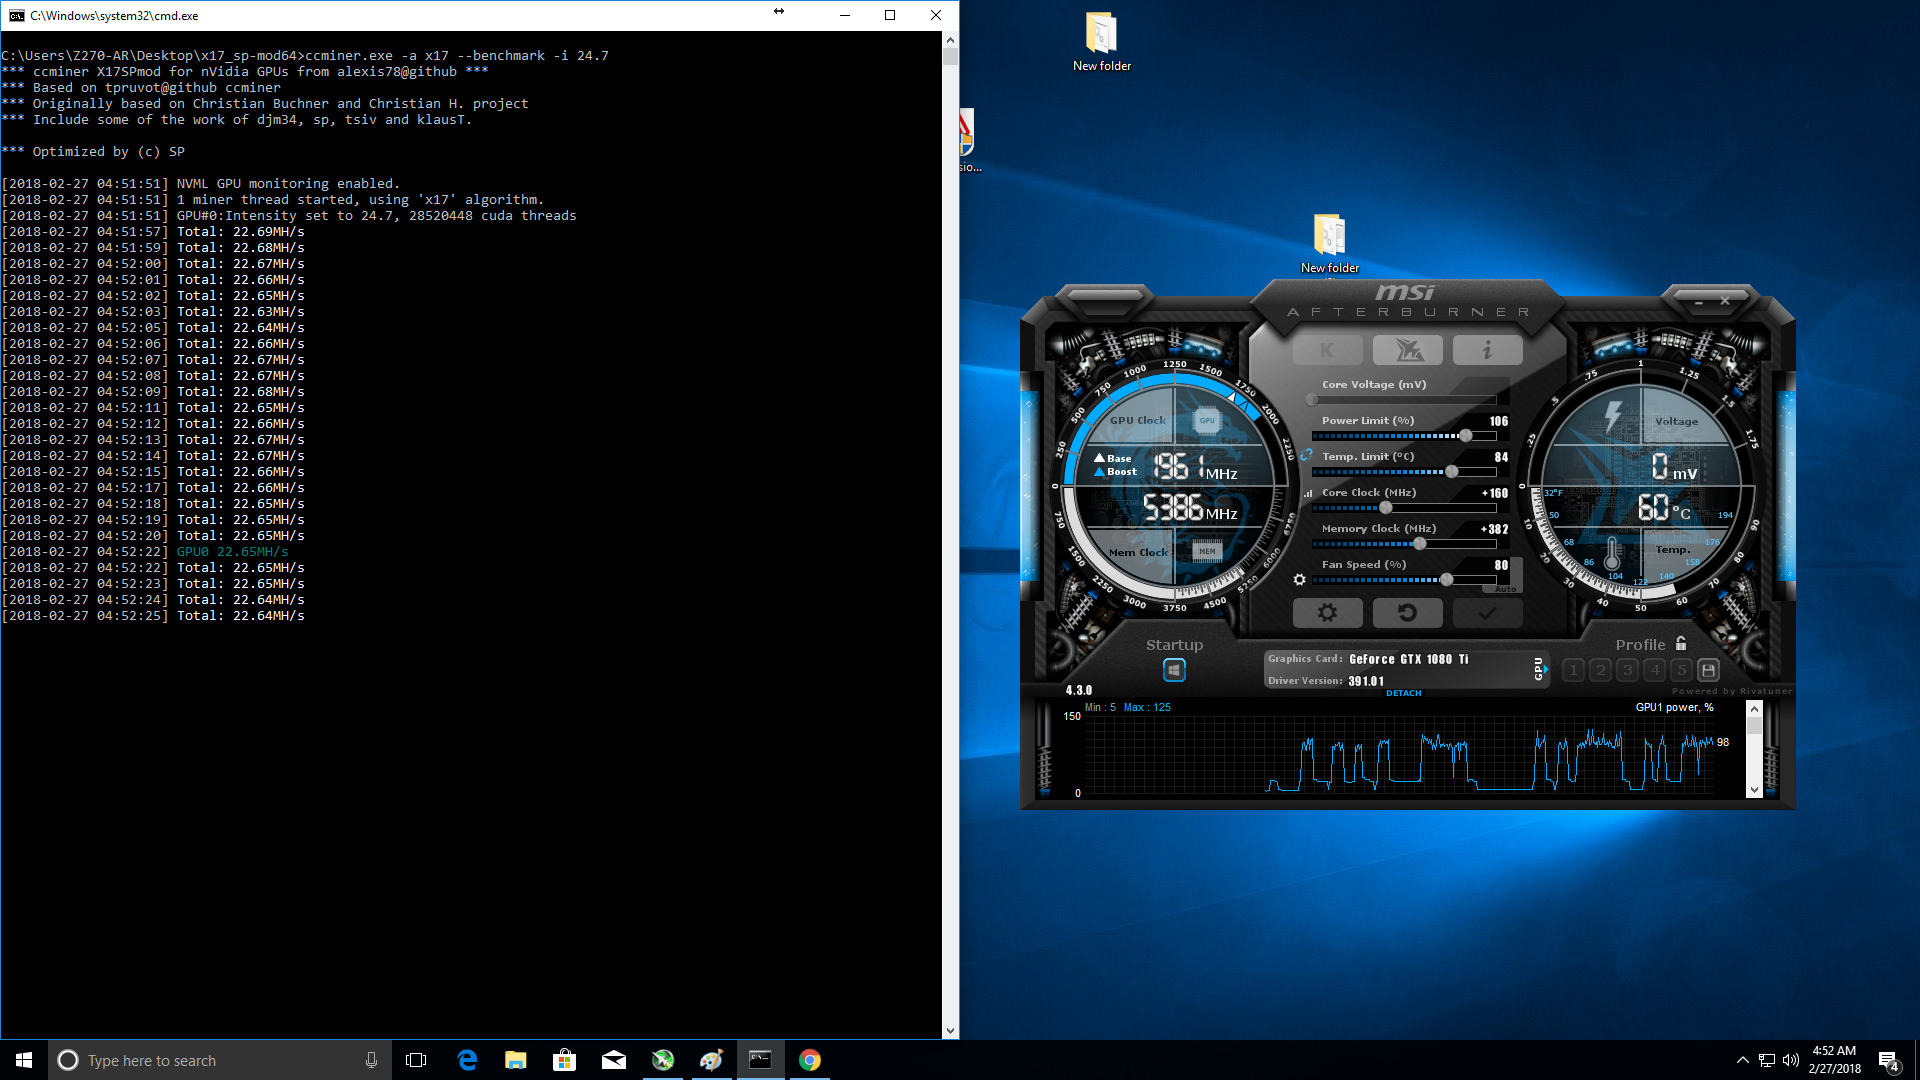Click the cmd window scrollbar up arrow

click(950, 40)
